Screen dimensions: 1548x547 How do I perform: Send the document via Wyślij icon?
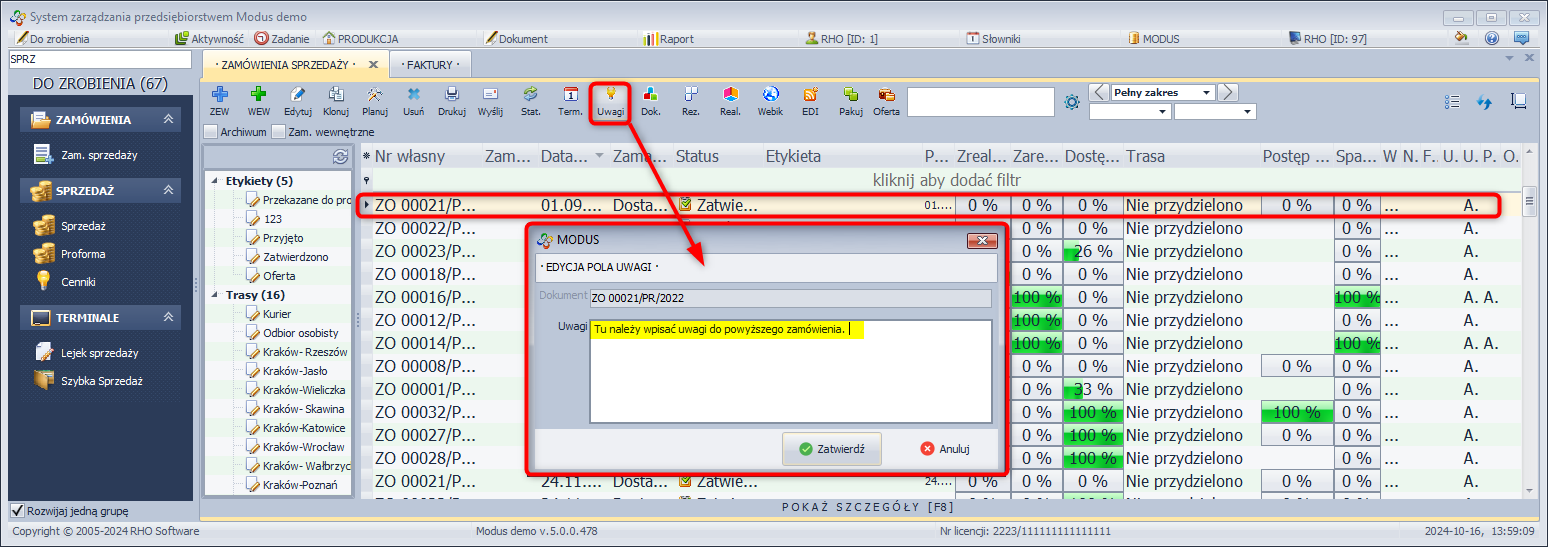click(x=490, y=100)
